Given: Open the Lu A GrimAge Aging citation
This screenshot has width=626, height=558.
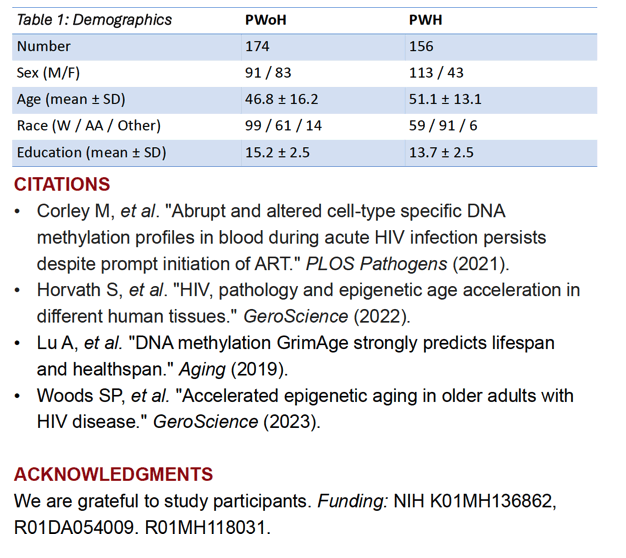Looking at the screenshot, I should [295, 356].
